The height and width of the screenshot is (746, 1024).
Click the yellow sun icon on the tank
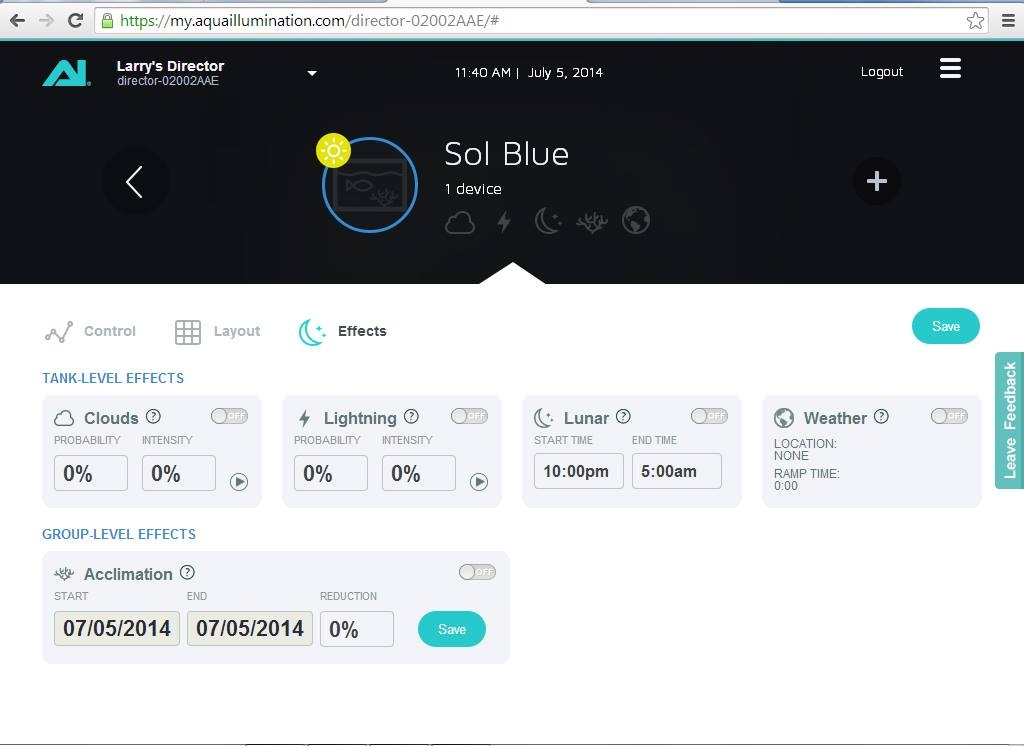[333, 151]
